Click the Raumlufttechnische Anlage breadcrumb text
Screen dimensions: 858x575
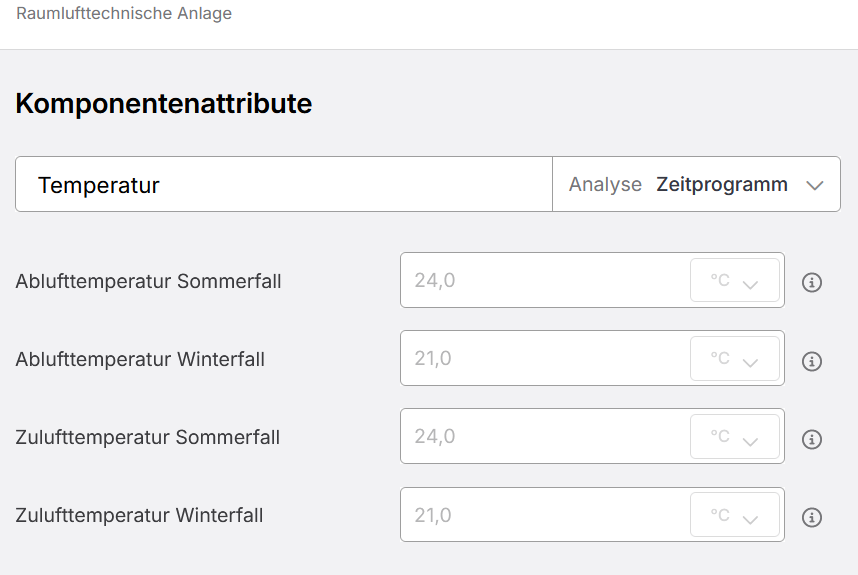coord(124,13)
